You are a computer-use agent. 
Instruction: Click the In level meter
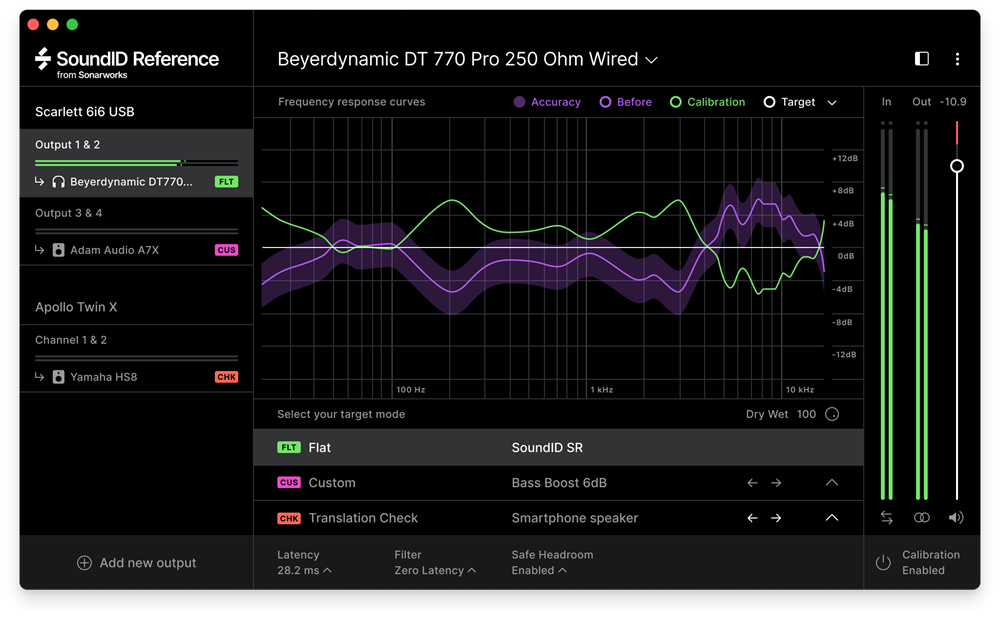coord(886,310)
